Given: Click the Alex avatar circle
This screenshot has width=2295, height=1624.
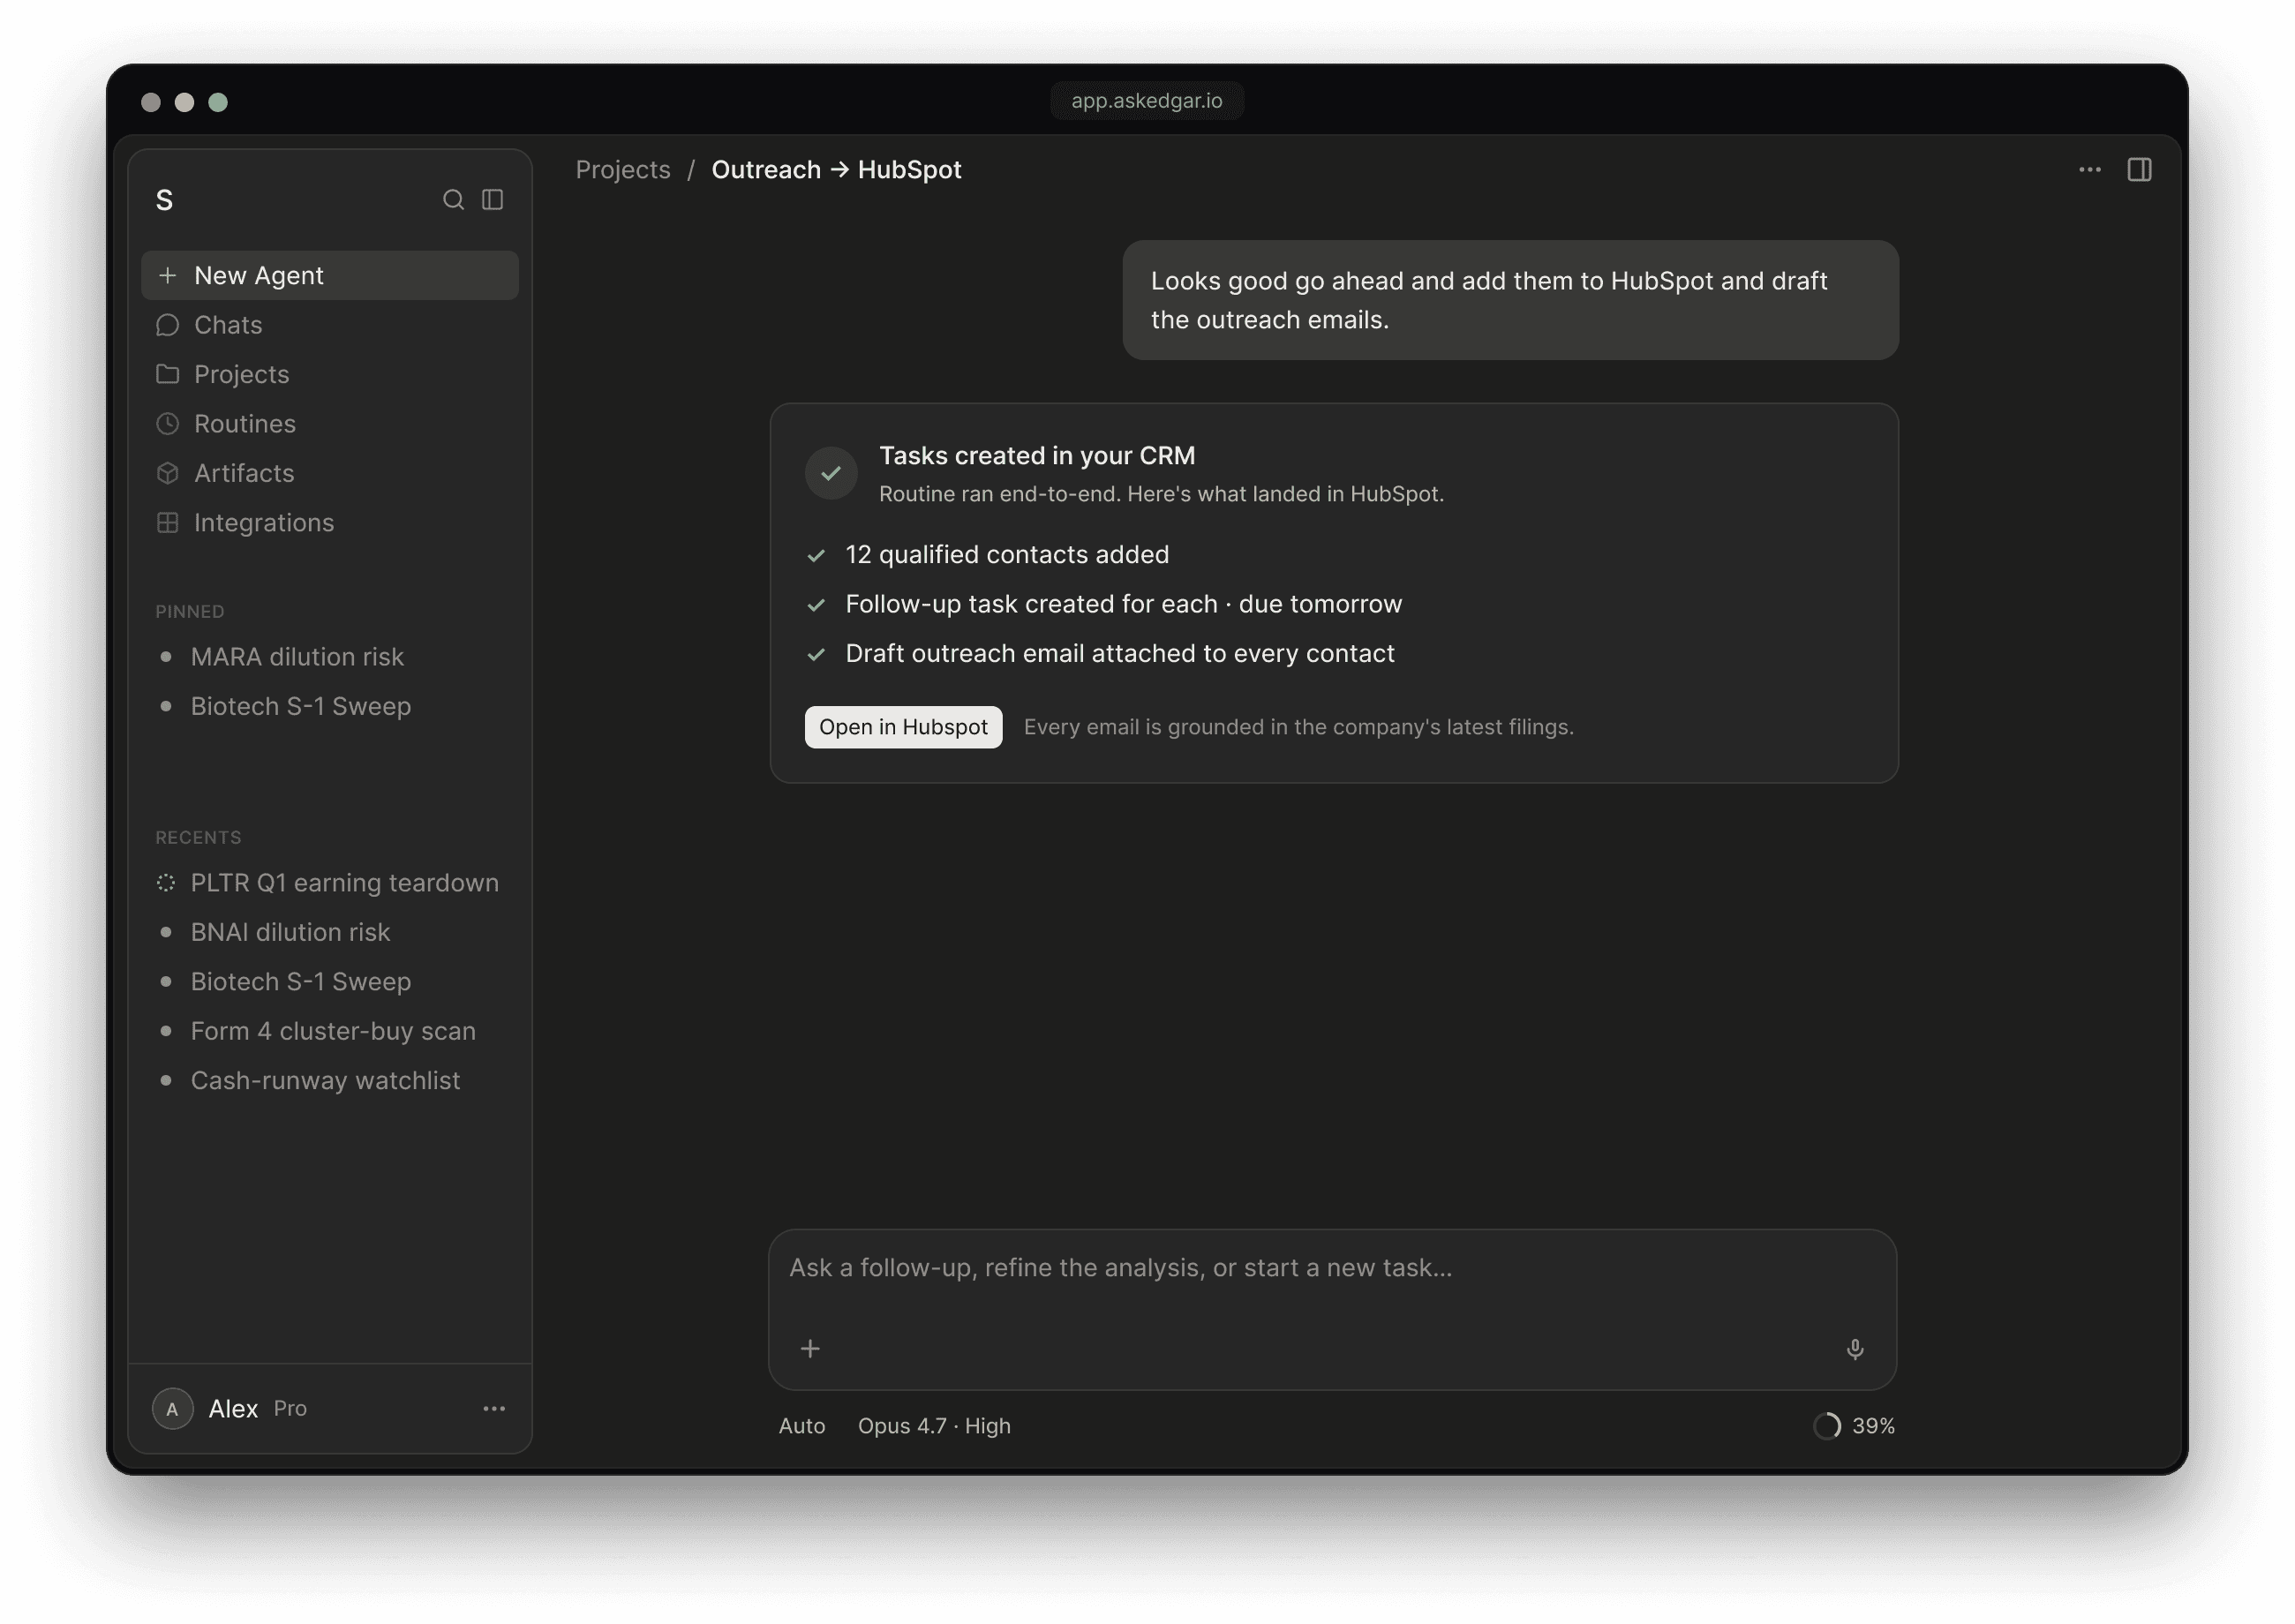Looking at the screenshot, I should tap(172, 1409).
